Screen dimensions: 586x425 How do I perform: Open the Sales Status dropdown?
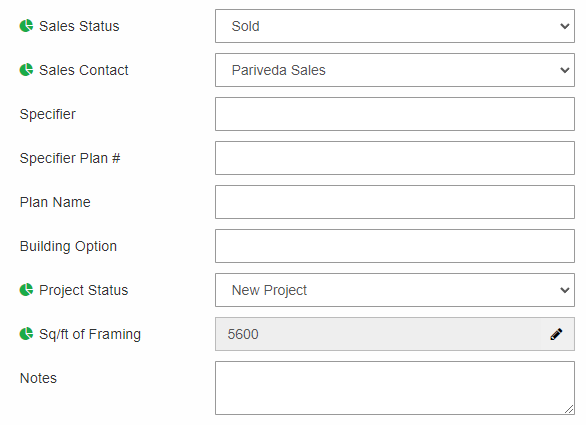[395, 26]
